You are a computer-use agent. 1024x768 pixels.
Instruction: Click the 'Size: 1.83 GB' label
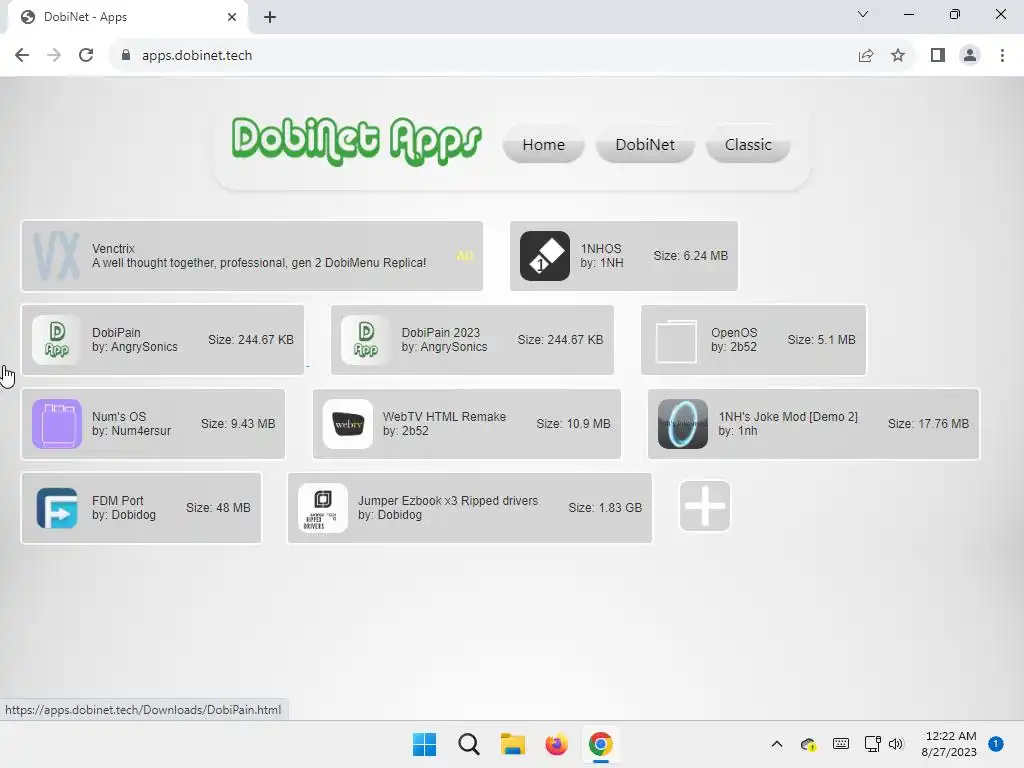tap(605, 507)
